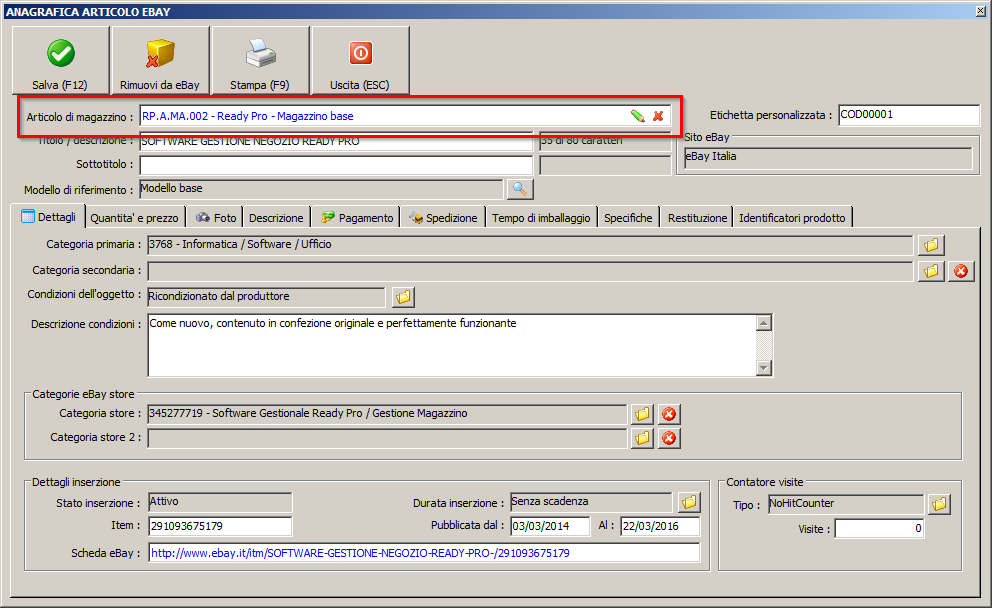This screenshot has width=992, height=608.
Task: Clear the secondary category
Action: coord(961,271)
